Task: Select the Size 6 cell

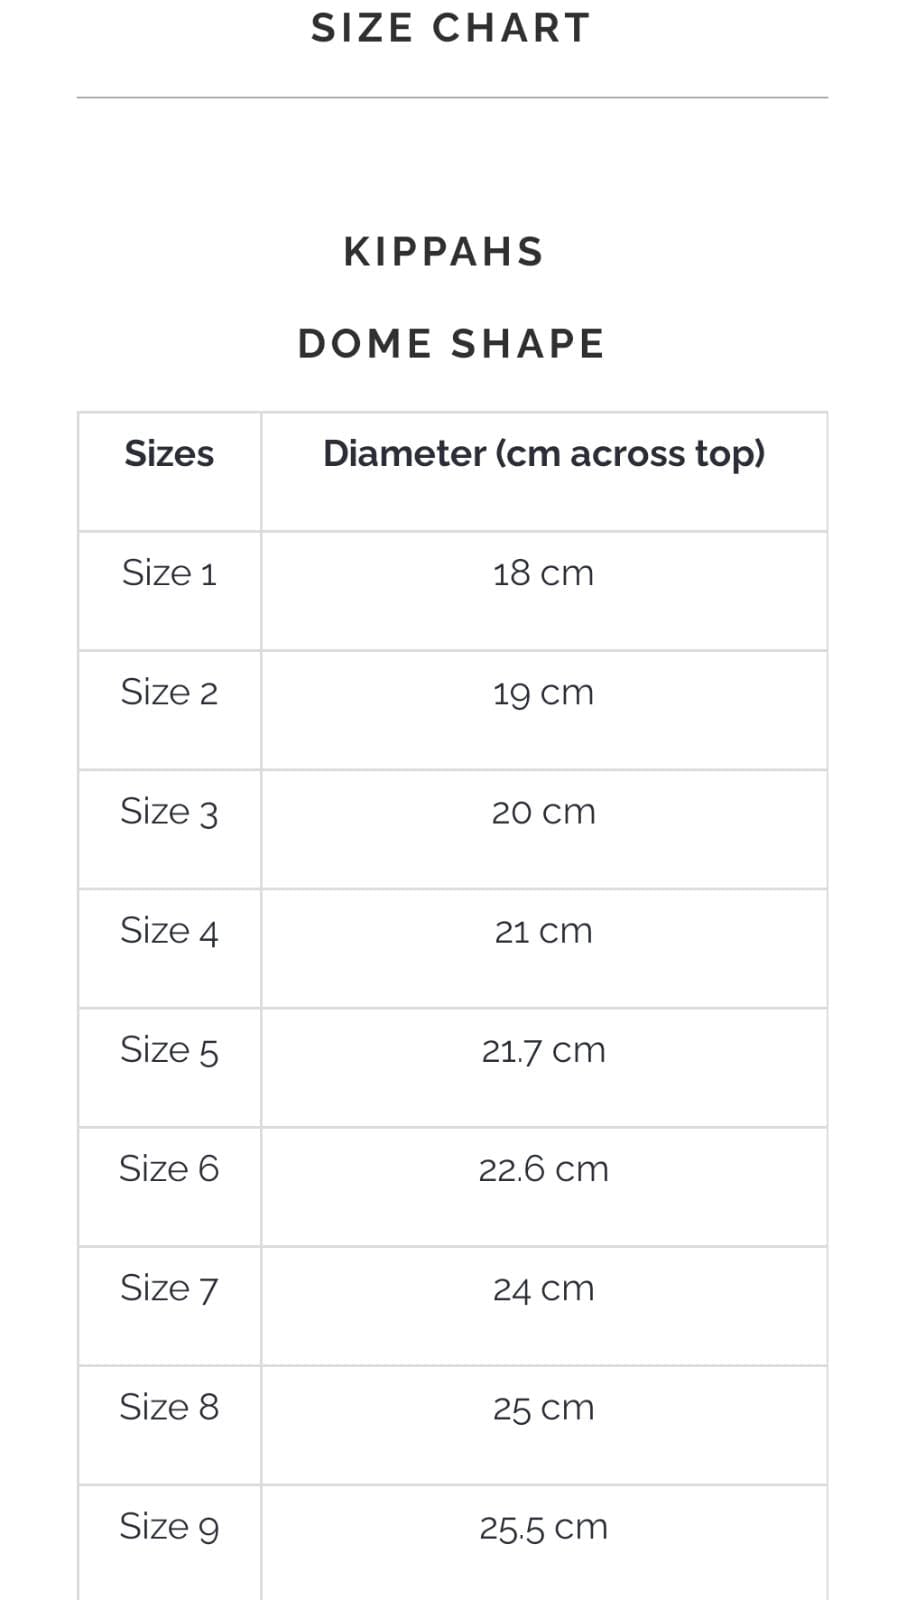Action: tap(169, 1169)
